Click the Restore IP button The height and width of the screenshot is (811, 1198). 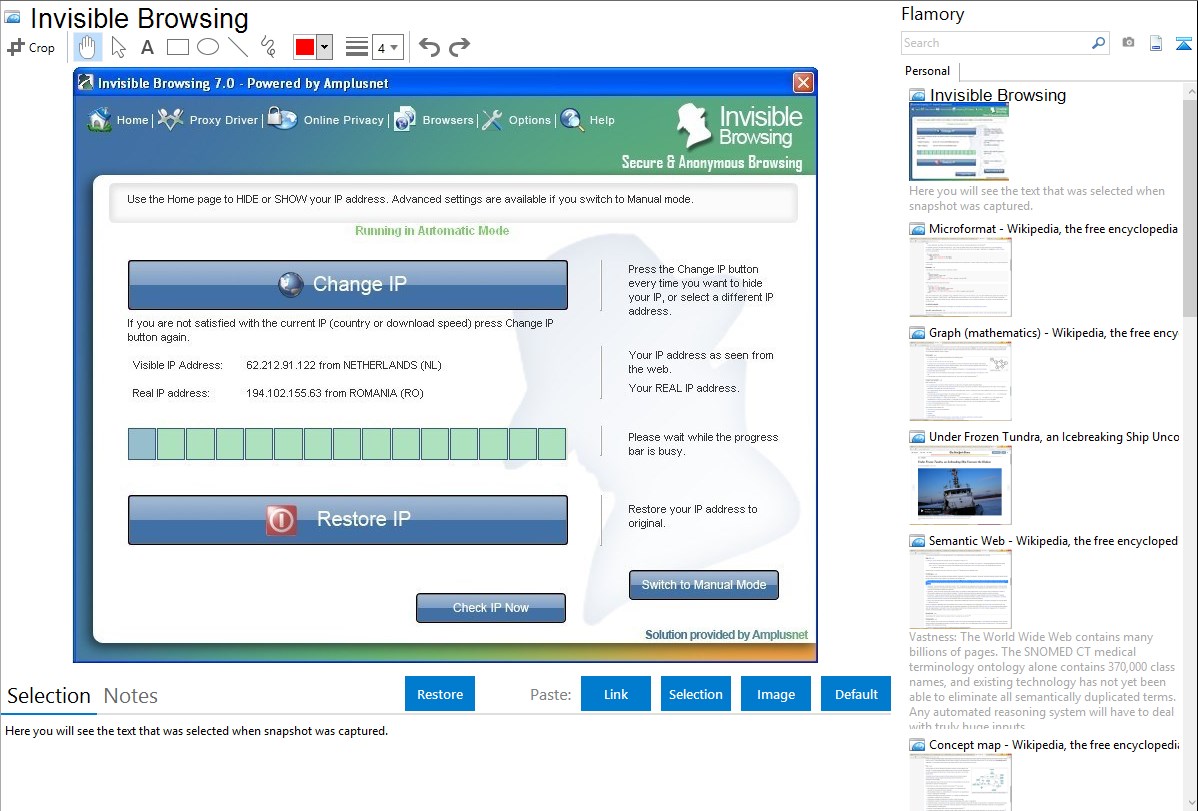[x=348, y=520]
